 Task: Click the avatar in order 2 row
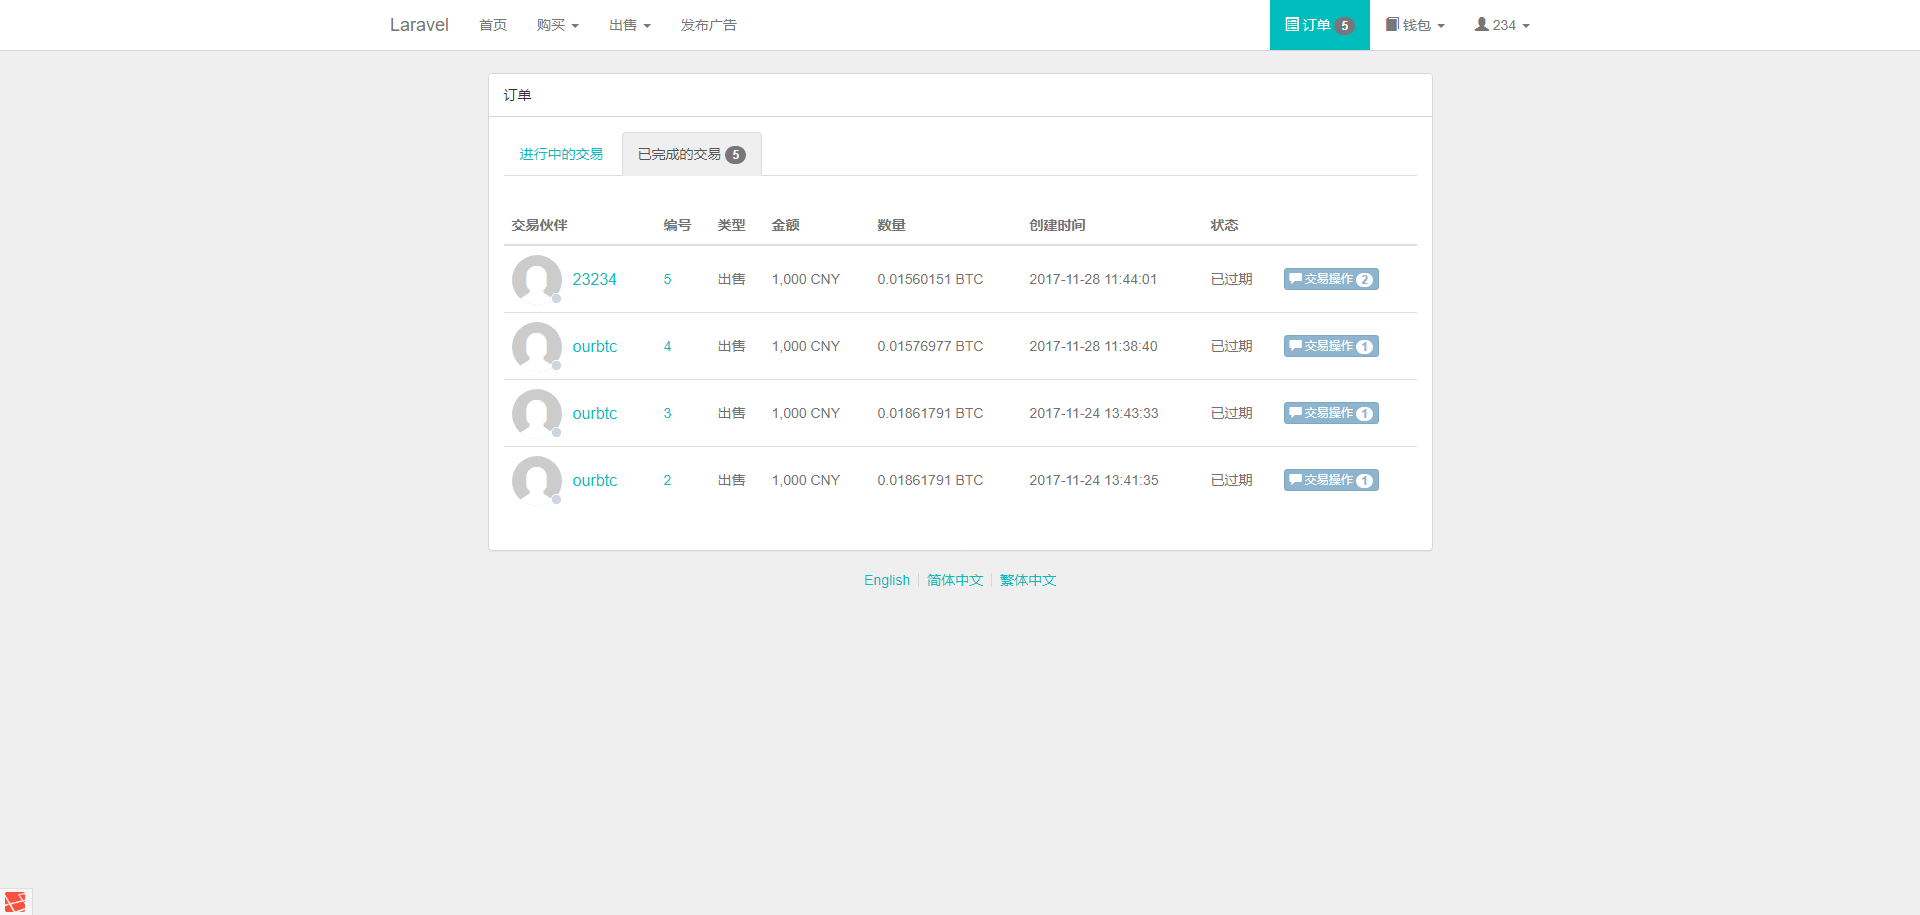click(x=537, y=480)
